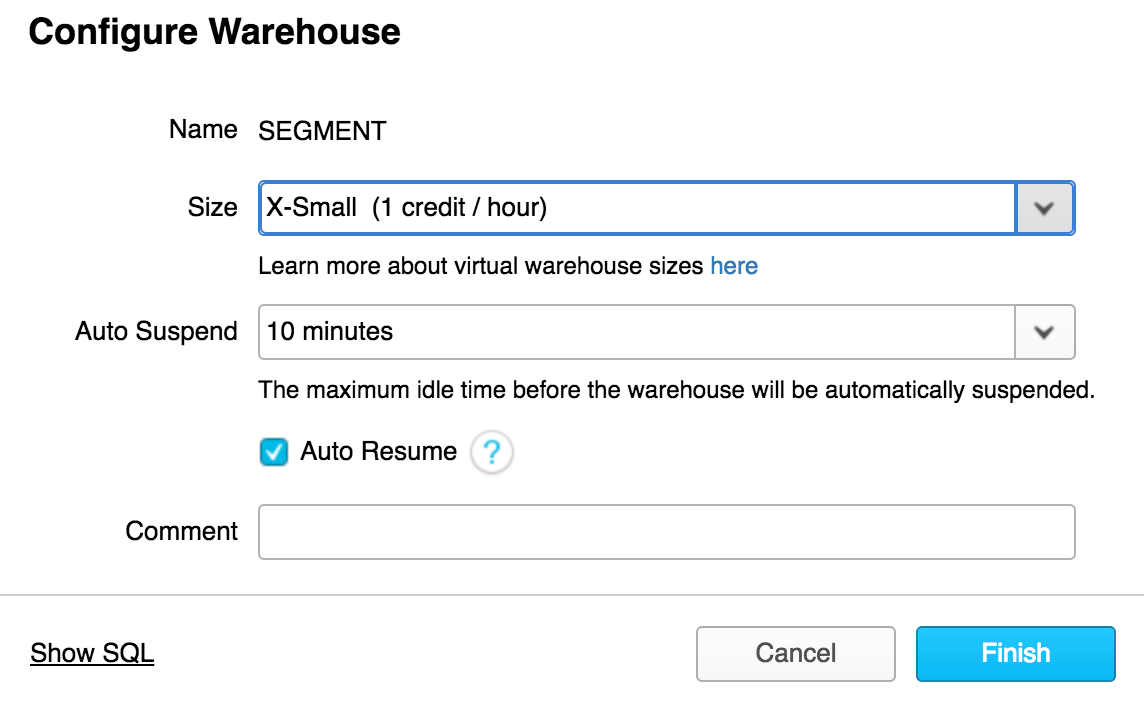Click the Comment field label

click(x=181, y=531)
